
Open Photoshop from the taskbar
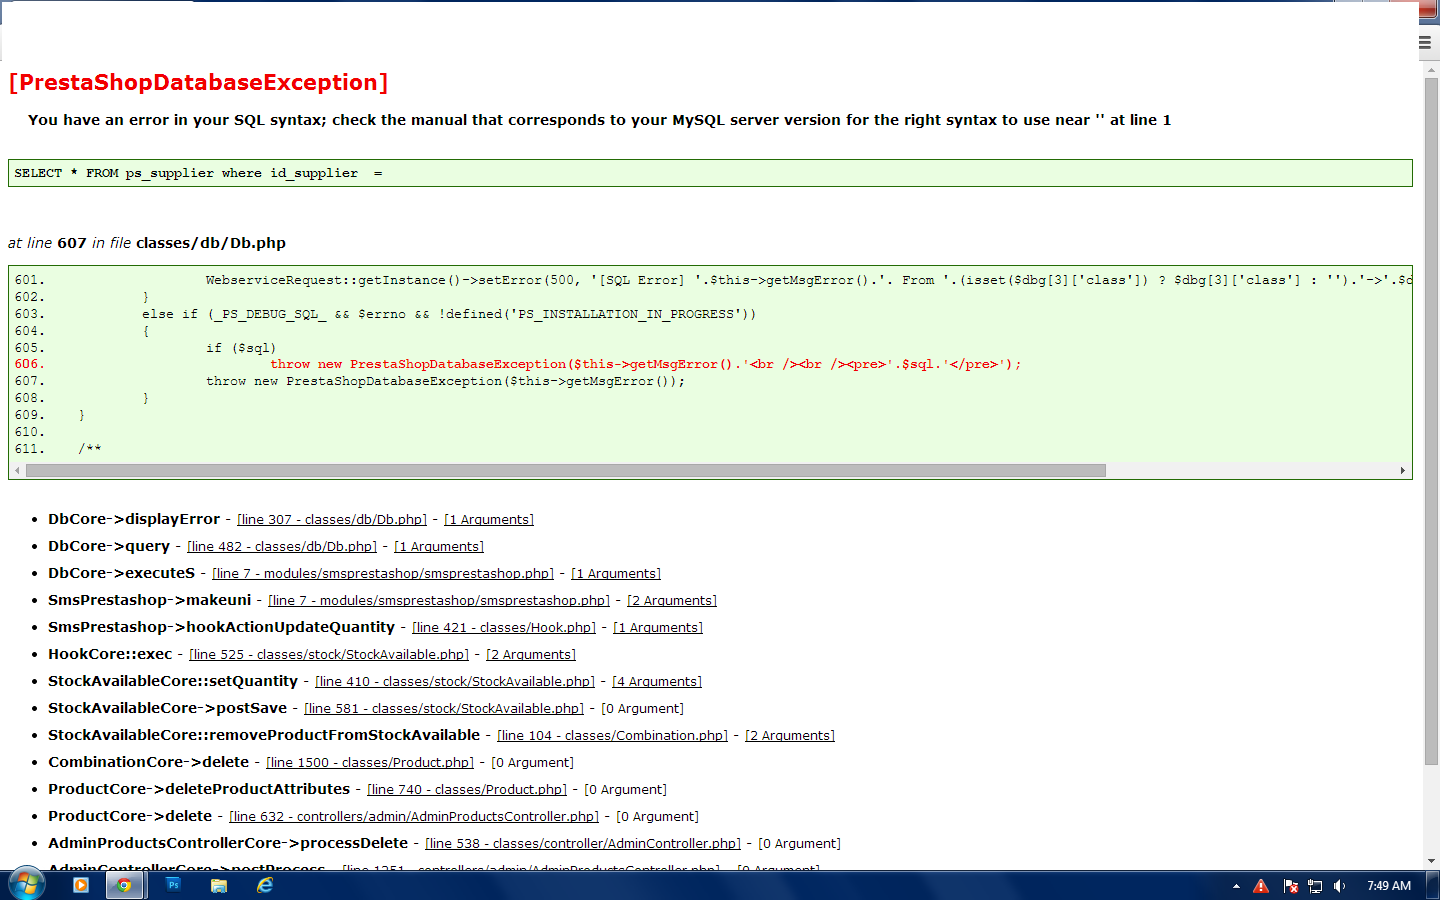(173, 885)
